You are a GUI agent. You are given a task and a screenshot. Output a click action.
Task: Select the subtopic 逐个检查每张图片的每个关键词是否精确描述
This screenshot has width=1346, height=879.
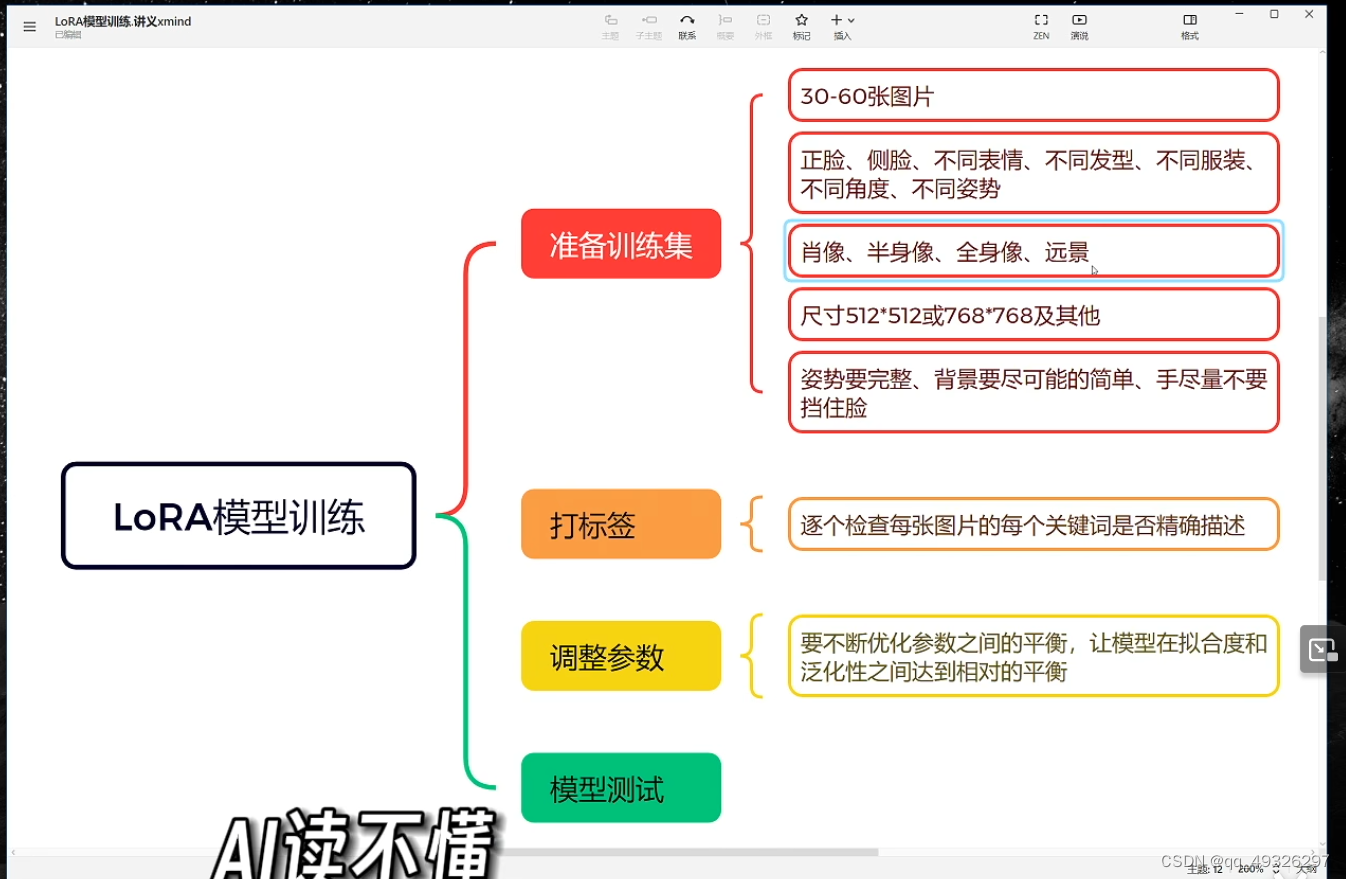1033,524
